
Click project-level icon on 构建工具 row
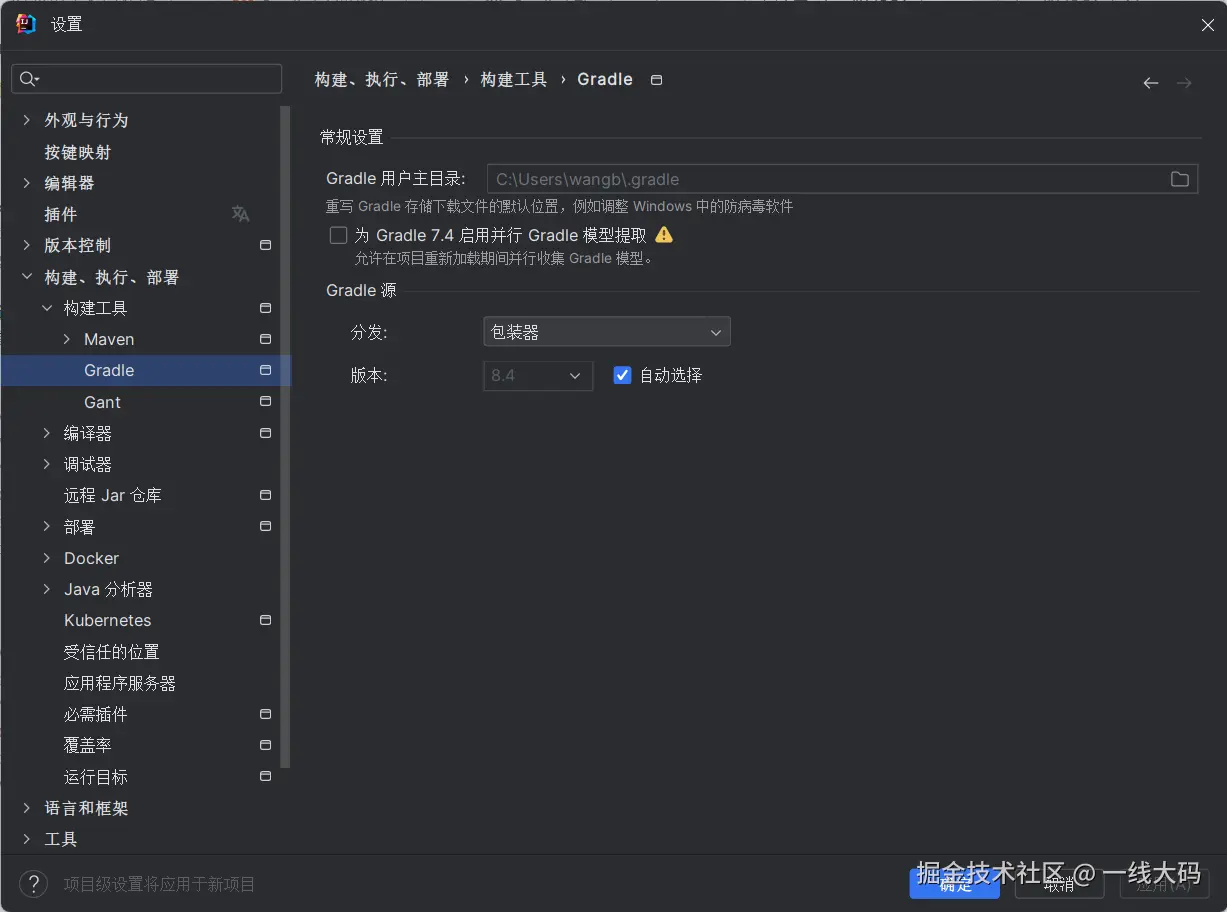[x=265, y=308]
